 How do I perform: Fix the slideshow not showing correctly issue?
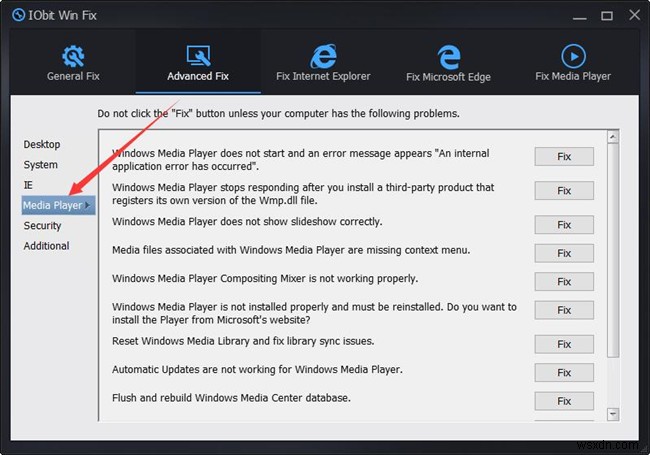pyautogui.click(x=564, y=225)
